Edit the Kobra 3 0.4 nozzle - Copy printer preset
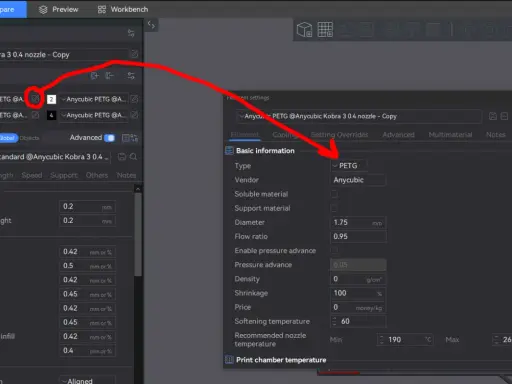Screen dimensions: 512x384 (134, 54)
